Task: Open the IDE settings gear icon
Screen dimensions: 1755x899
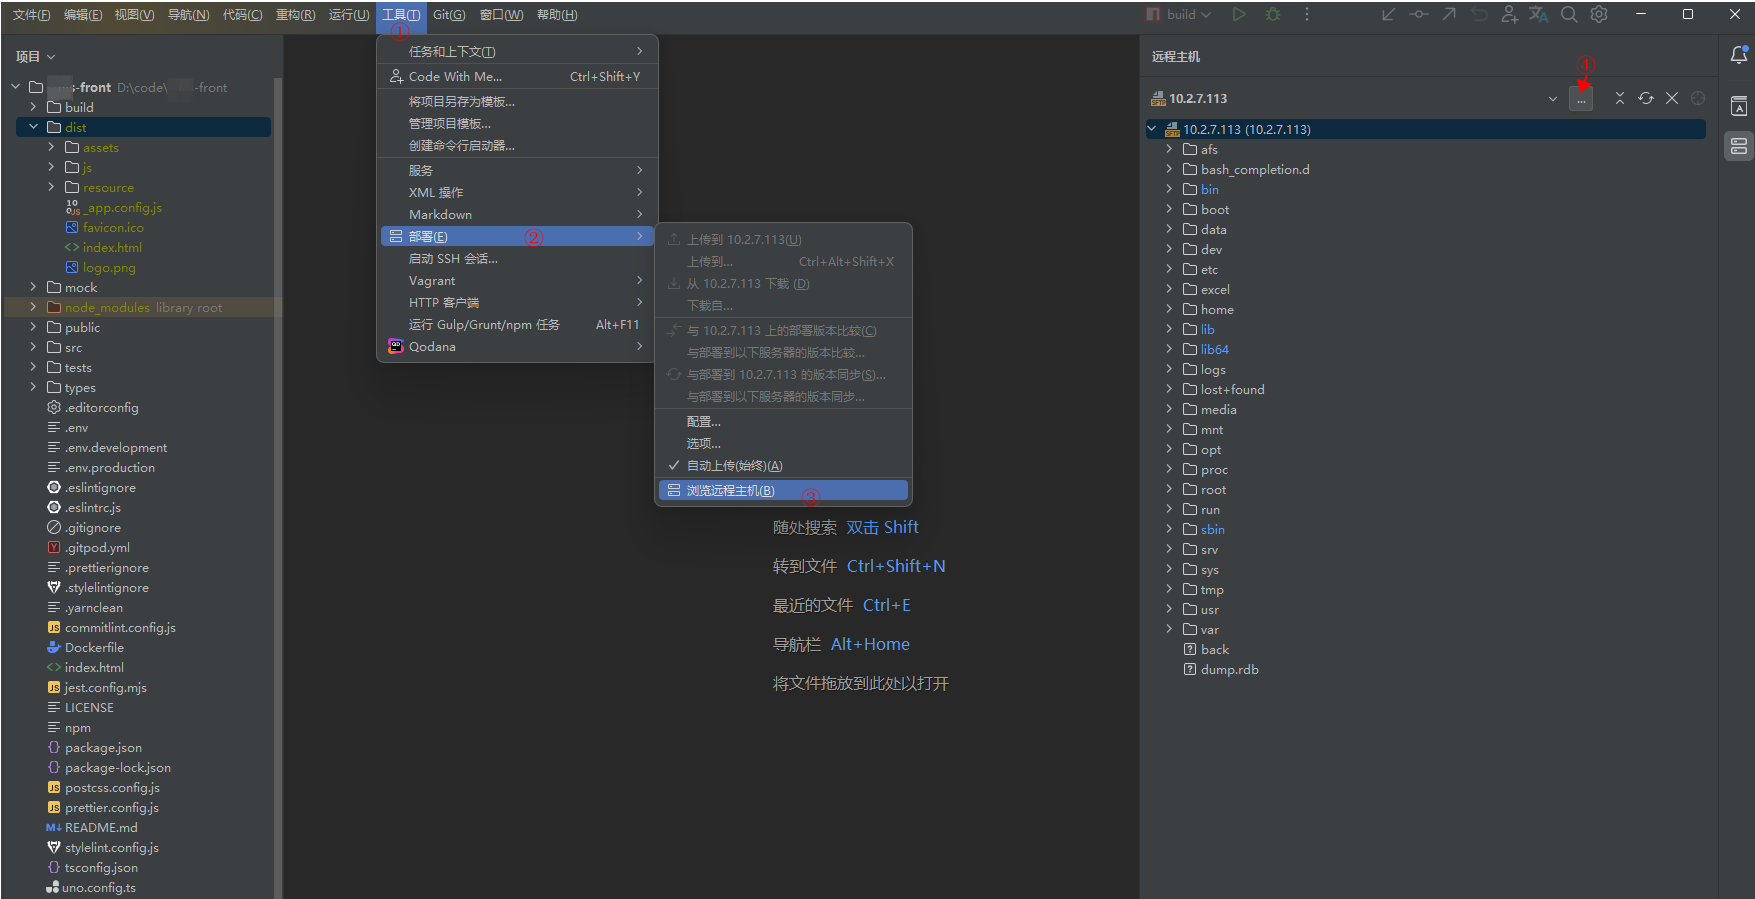Action: [x=1599, y=15]
